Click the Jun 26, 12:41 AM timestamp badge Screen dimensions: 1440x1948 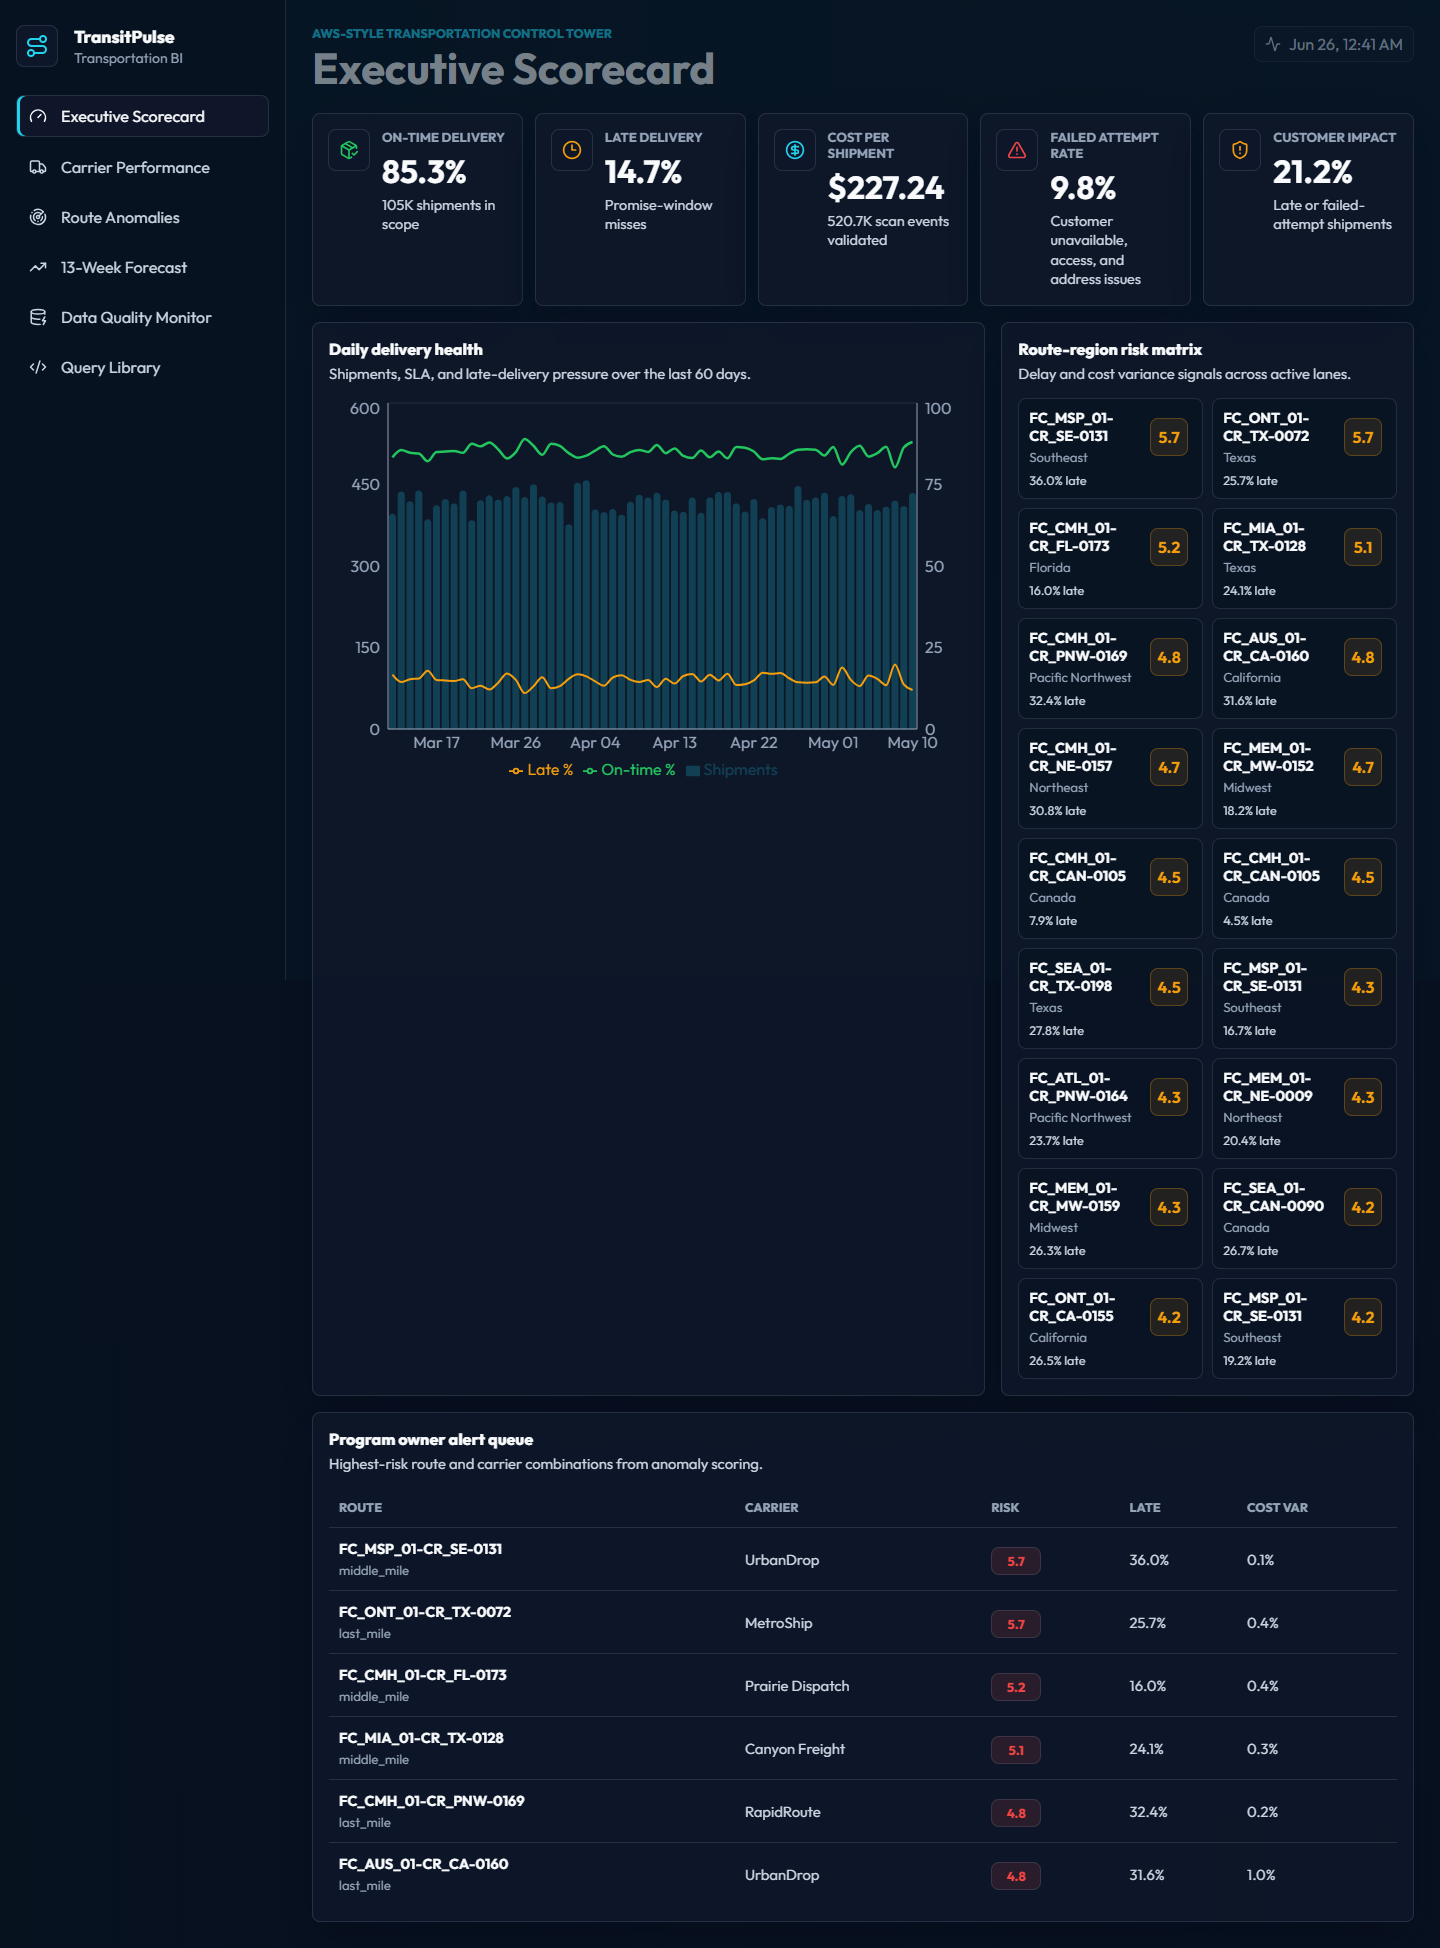(x=1333, y=44)
